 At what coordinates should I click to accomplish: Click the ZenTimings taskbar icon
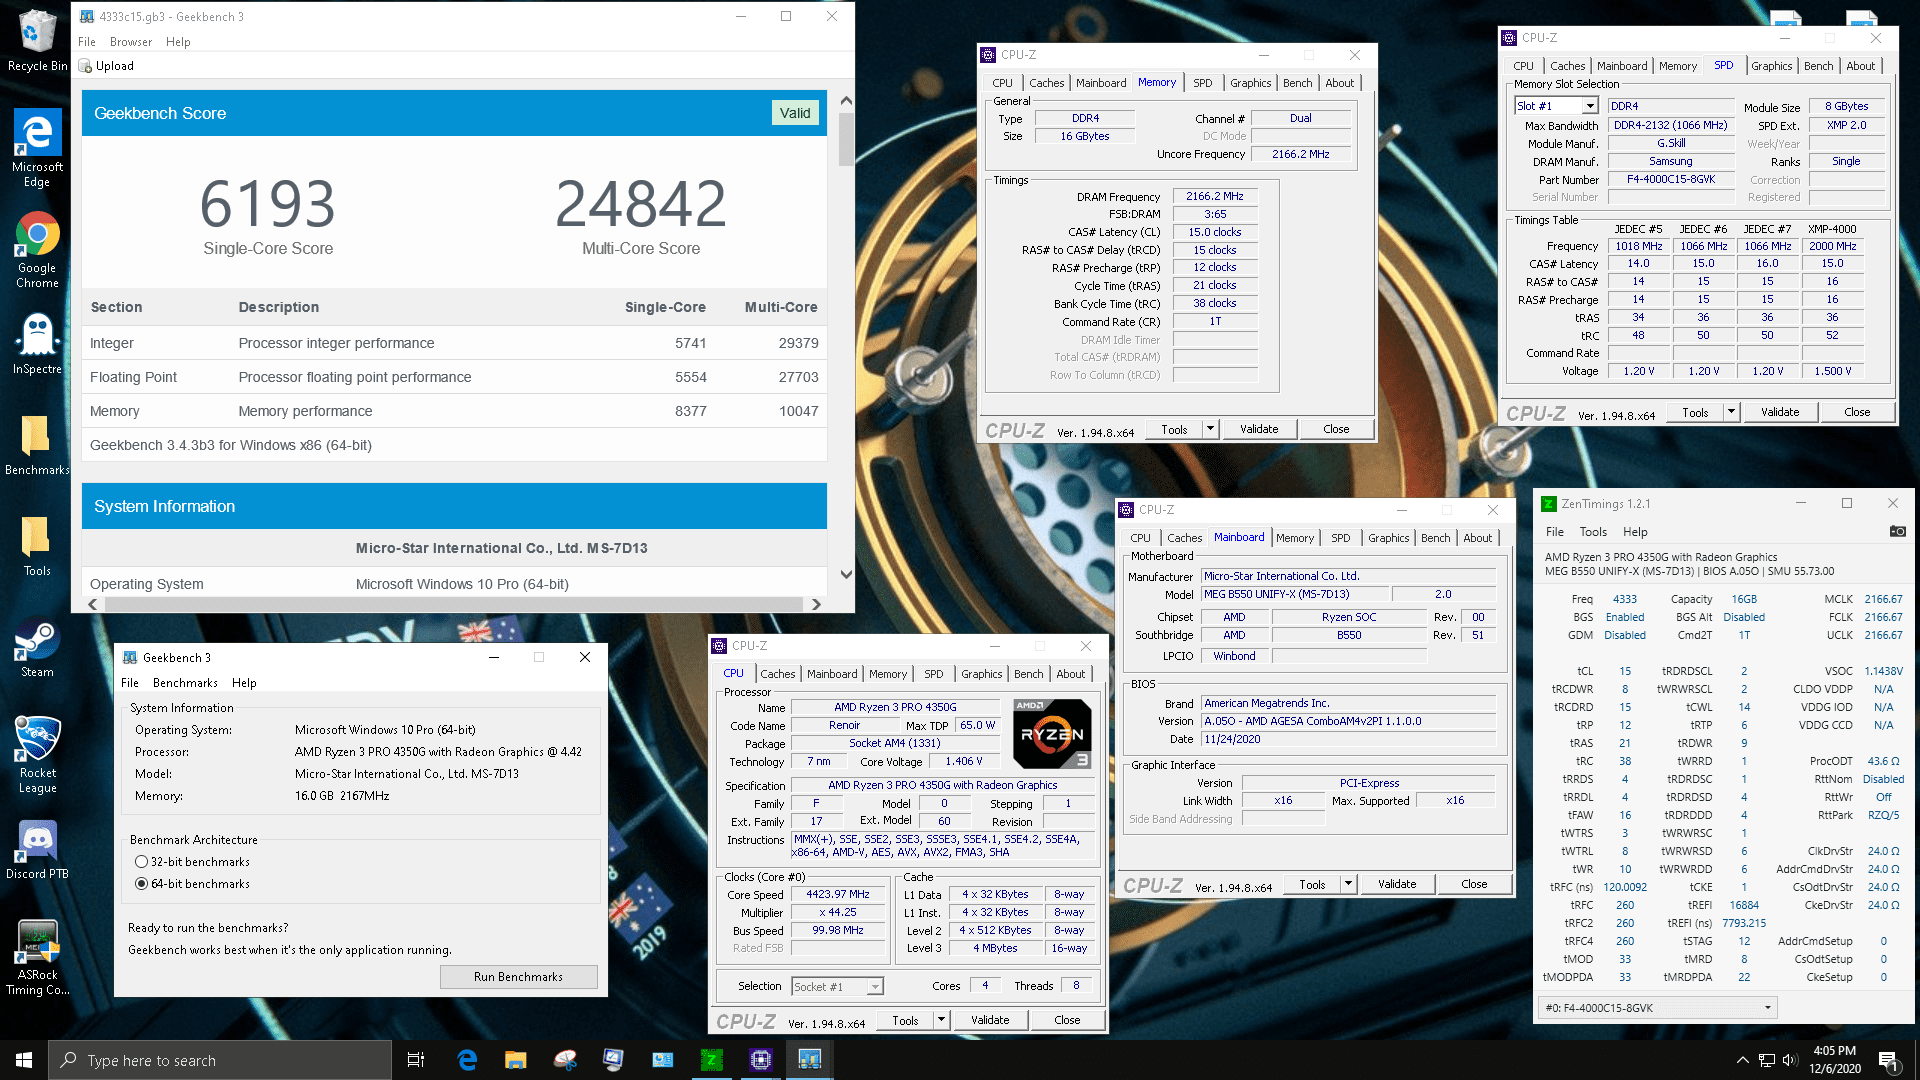712,1060
